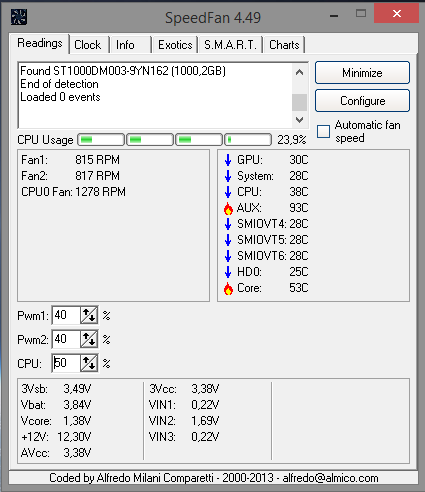Click the Minimize button in panel
425x492 pixels.
point(362,72)
